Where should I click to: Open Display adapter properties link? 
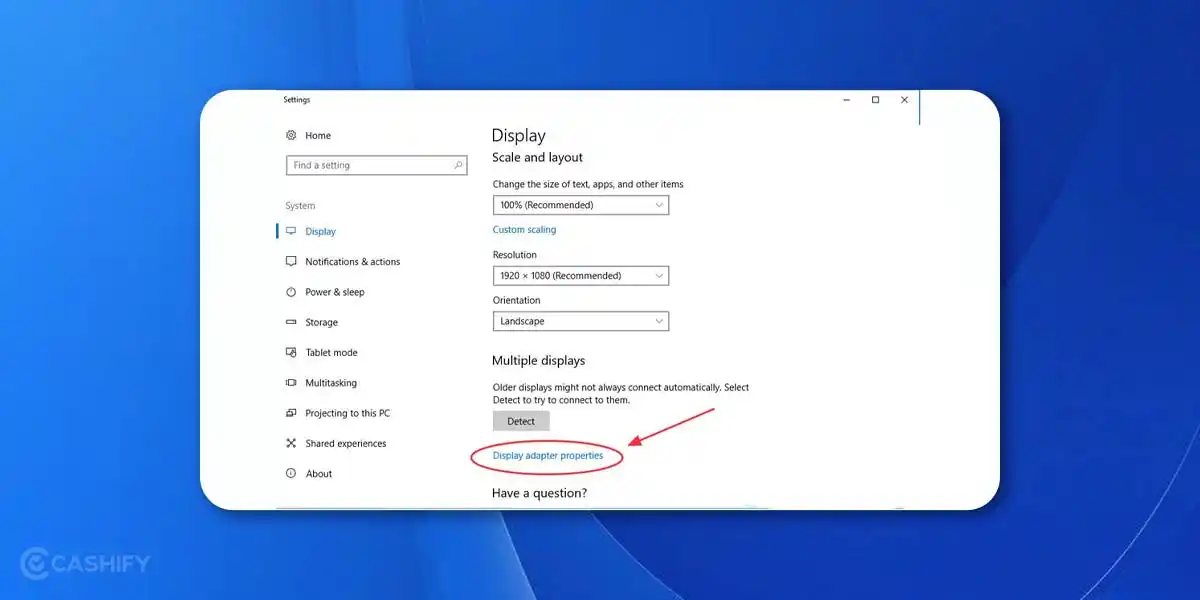(548, 456)
